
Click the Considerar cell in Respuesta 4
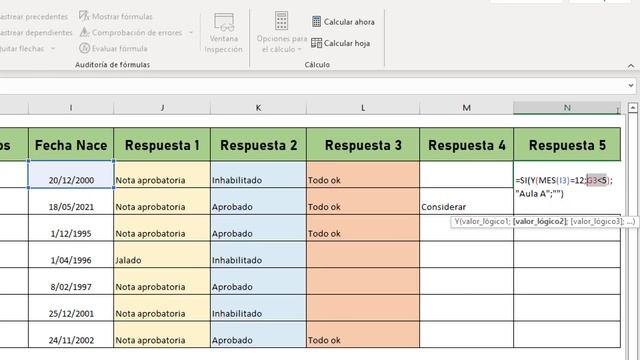[x=467, y=201]
